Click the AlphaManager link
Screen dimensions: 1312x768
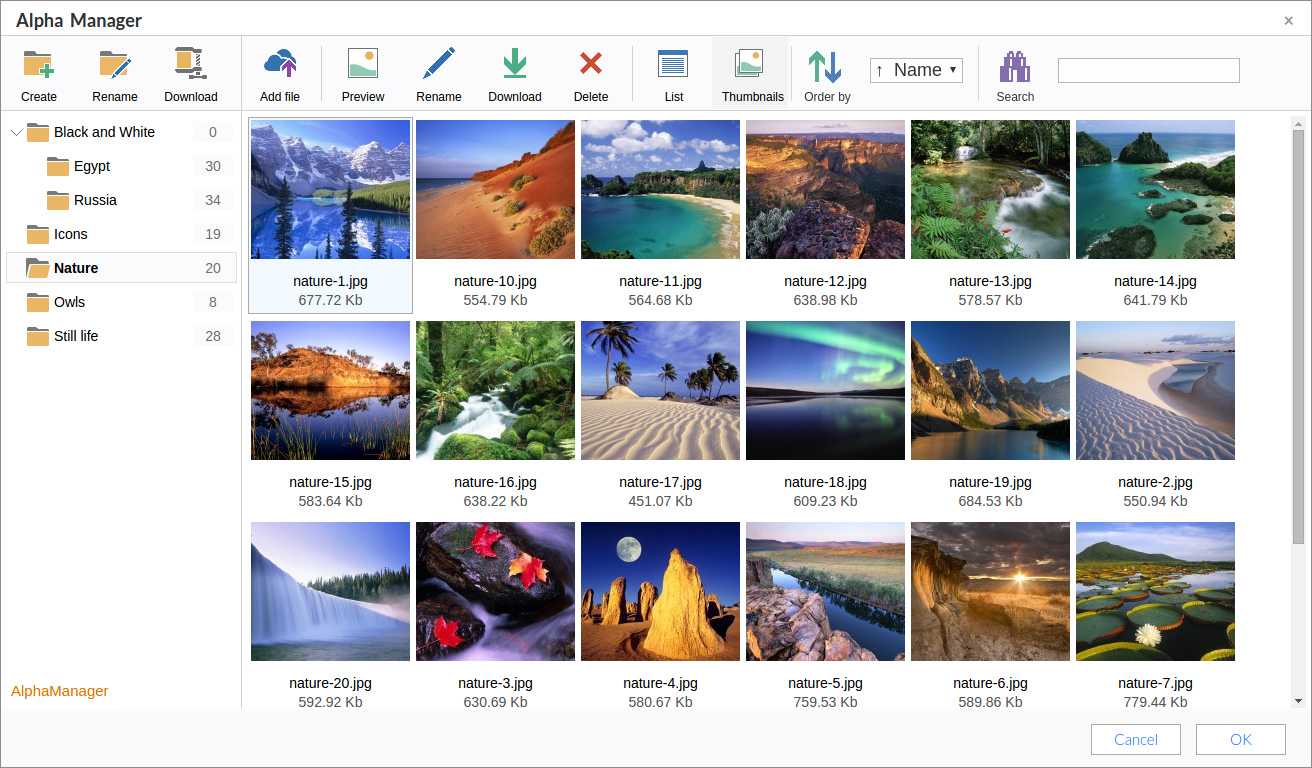click(59, 691)
